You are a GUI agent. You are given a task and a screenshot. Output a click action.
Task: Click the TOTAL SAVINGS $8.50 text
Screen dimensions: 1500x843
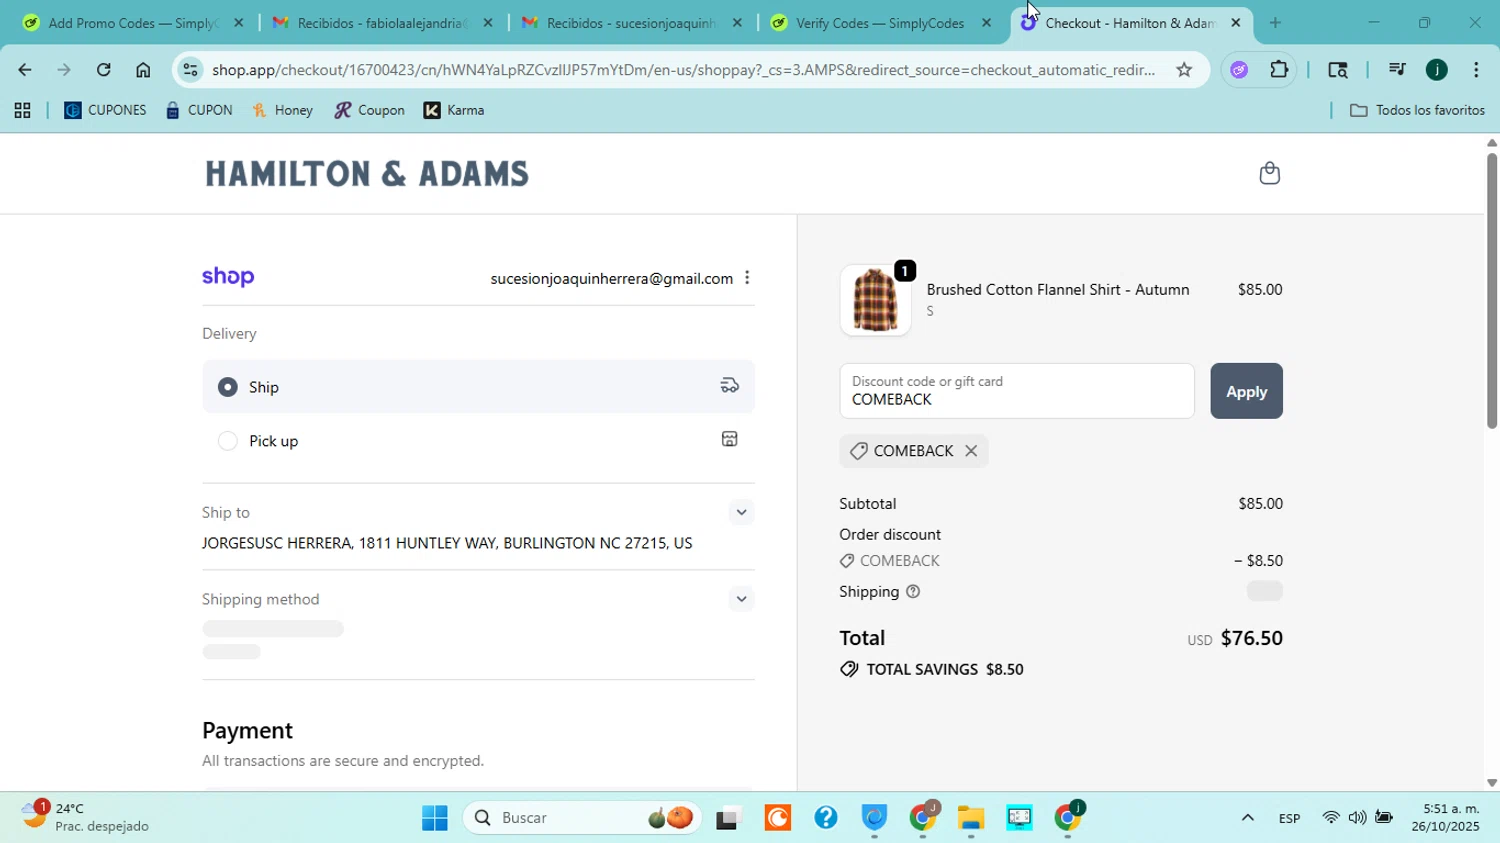pyautogui.click(x=945, y=670)
